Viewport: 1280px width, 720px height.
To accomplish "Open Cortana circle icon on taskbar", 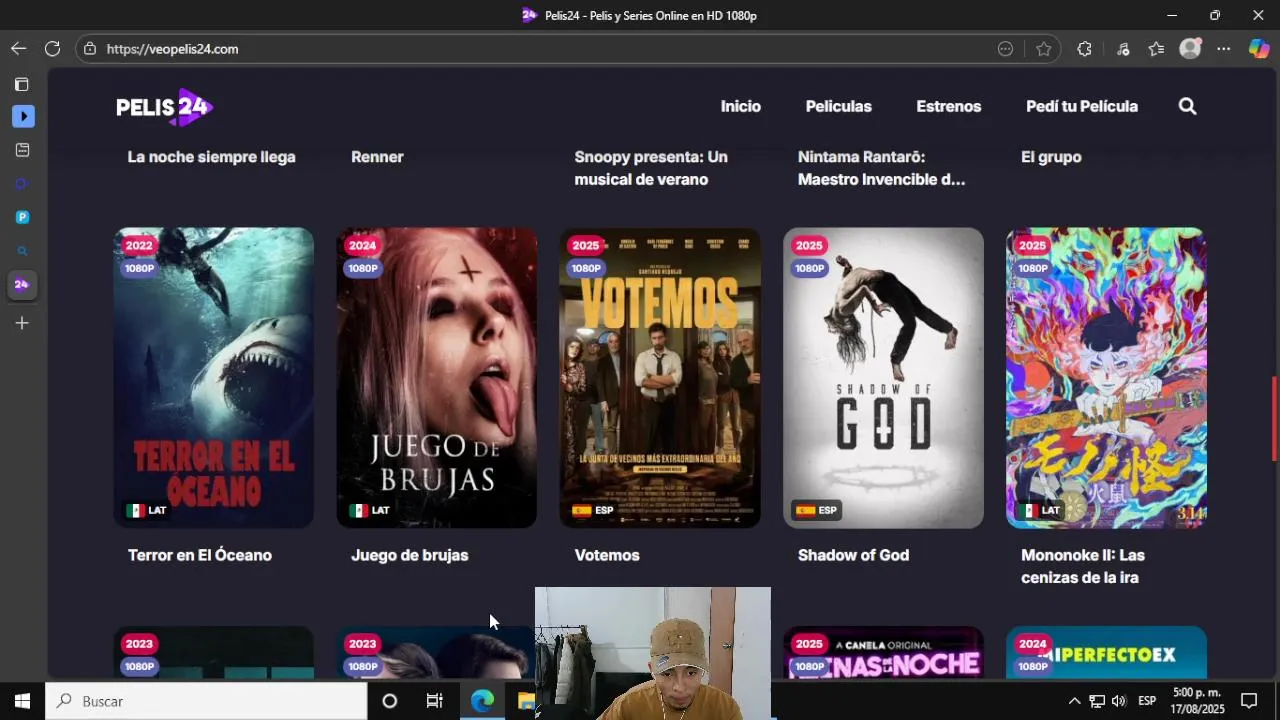I will click(x=389, y=701).
